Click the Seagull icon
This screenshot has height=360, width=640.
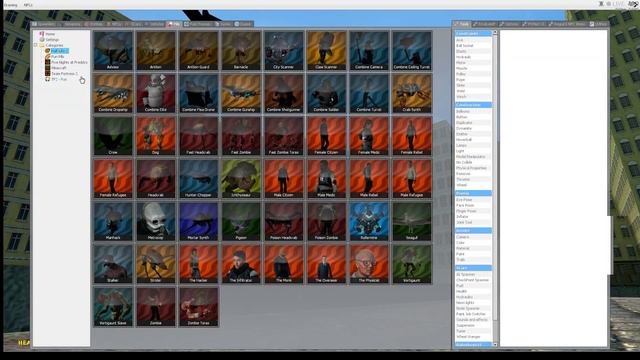pos(412,221)
